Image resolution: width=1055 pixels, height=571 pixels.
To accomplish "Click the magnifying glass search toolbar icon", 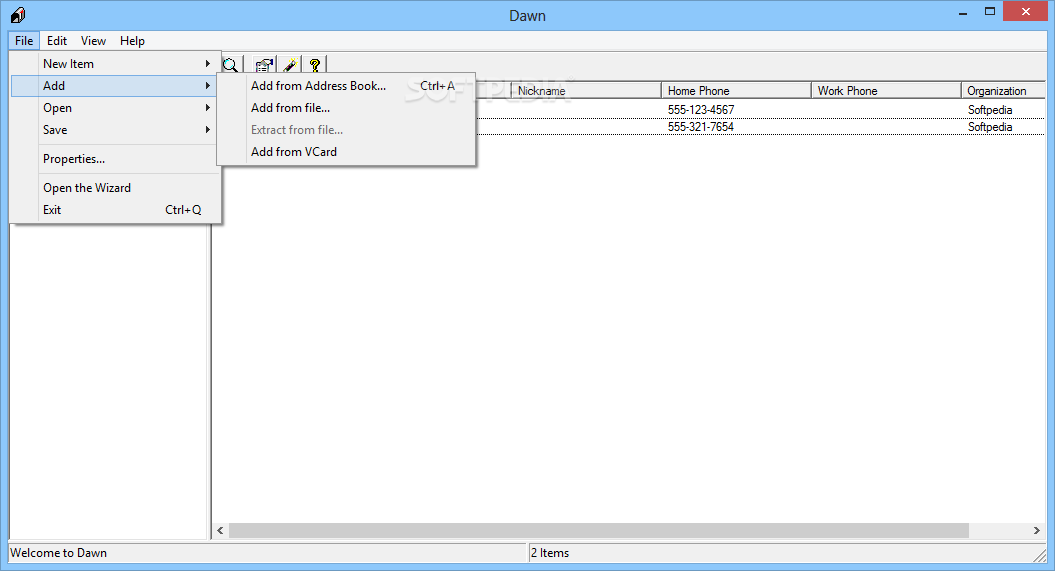I will (x=231, y=65).
